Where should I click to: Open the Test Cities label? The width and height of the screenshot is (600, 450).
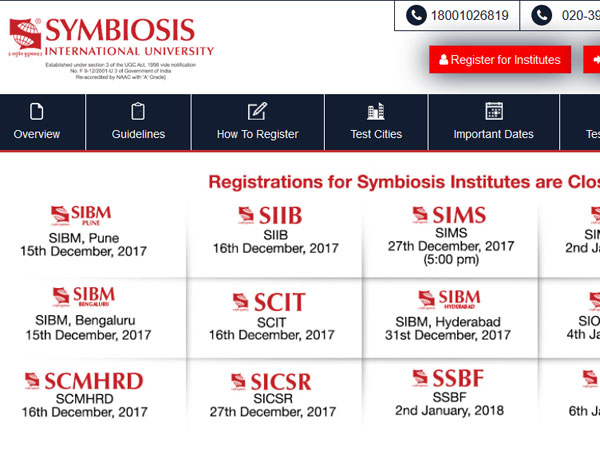(375, 134)
